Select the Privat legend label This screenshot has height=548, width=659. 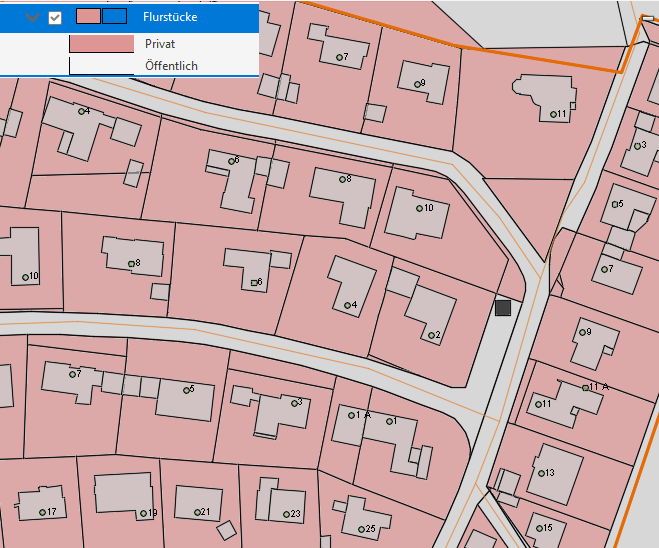click(x=160, y=44)
